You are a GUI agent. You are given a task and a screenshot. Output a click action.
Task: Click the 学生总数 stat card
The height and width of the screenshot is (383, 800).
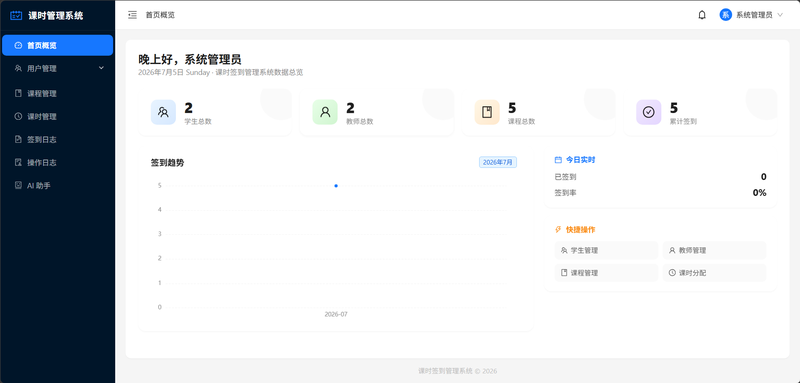coord(215,112)
